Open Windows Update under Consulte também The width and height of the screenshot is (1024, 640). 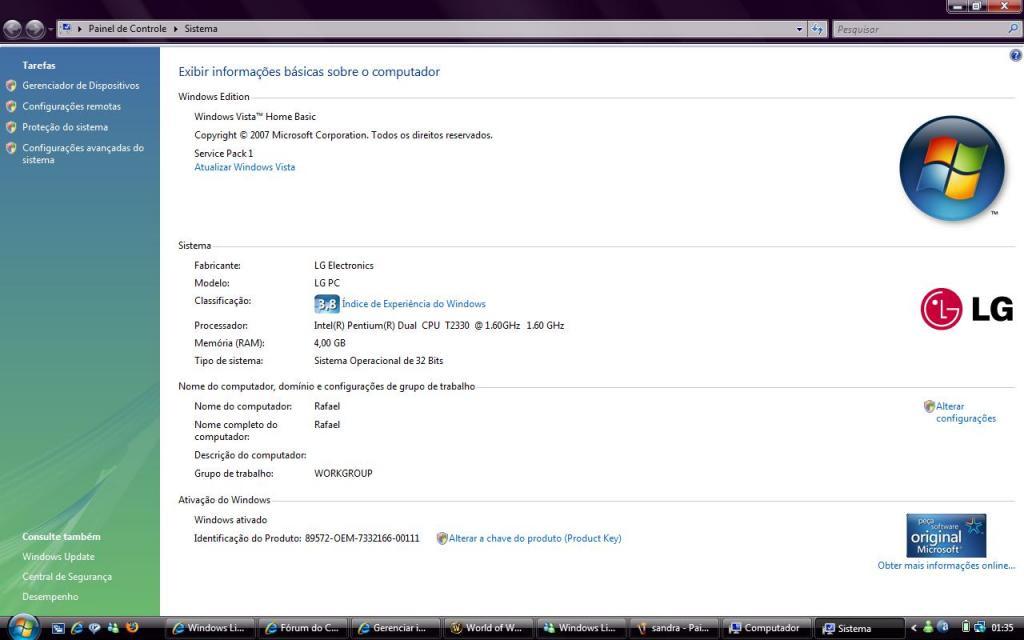click(x=58, y=556)
